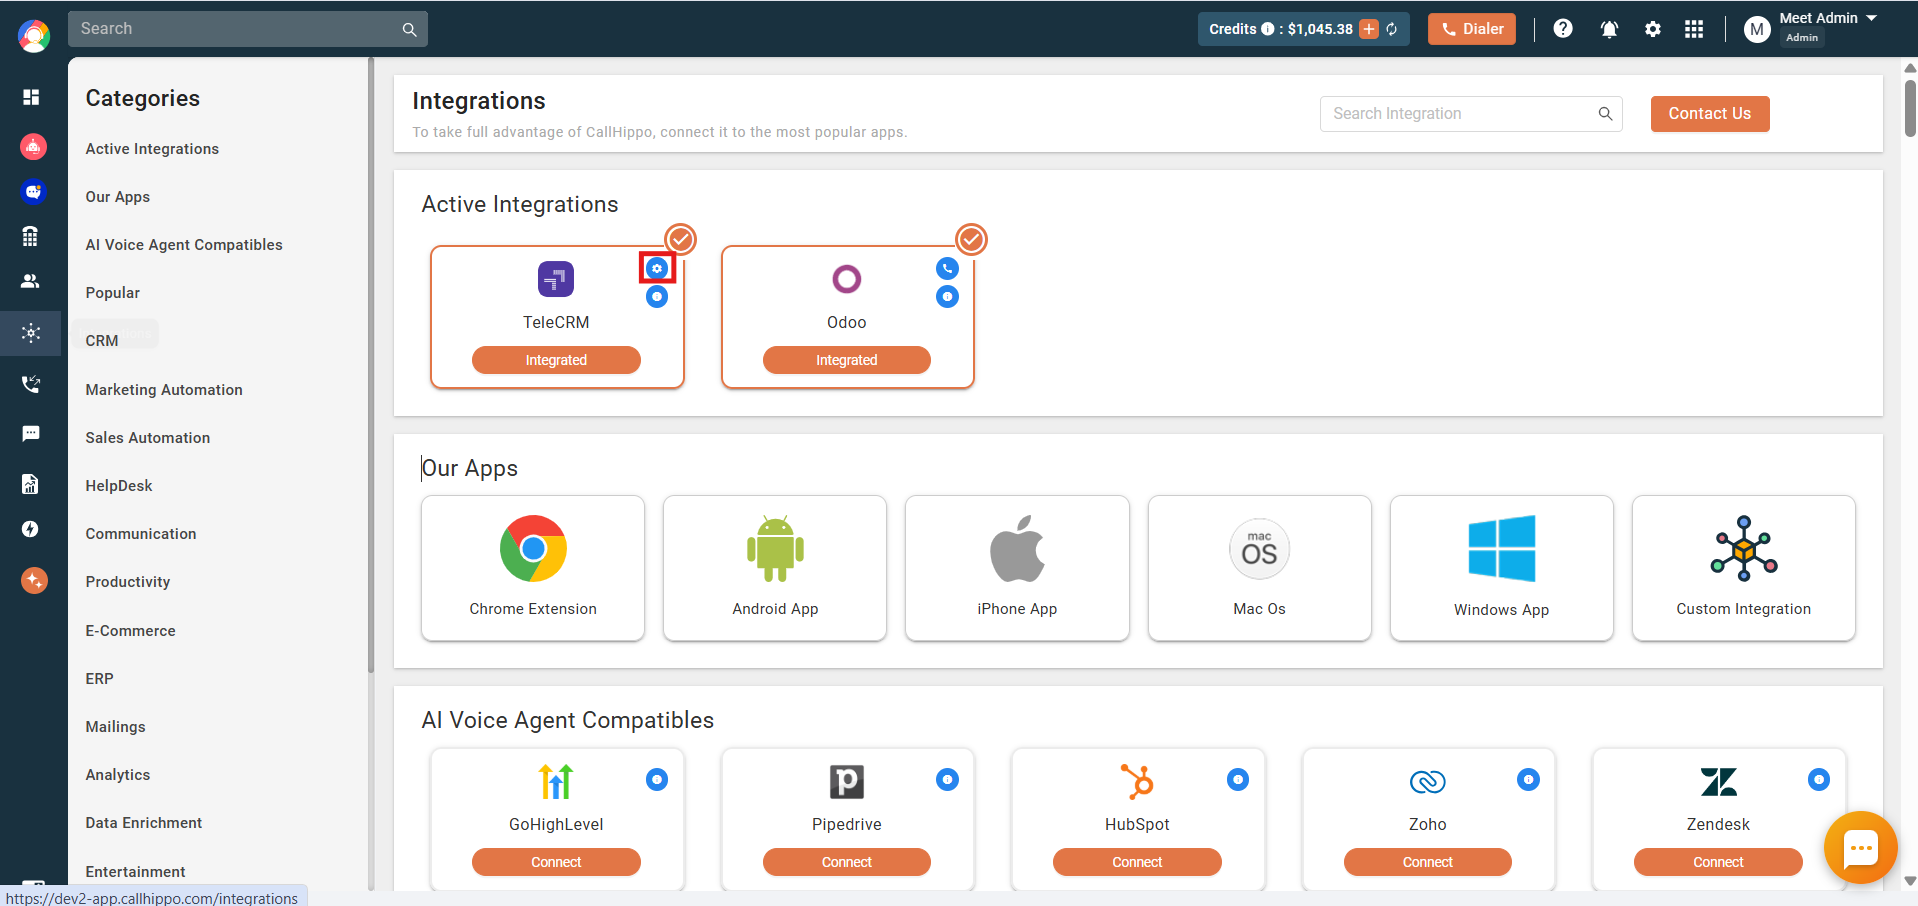This screenshot has width=1918, height=906.
Task: Click the M profile avatar
Action: (1757, 30)
